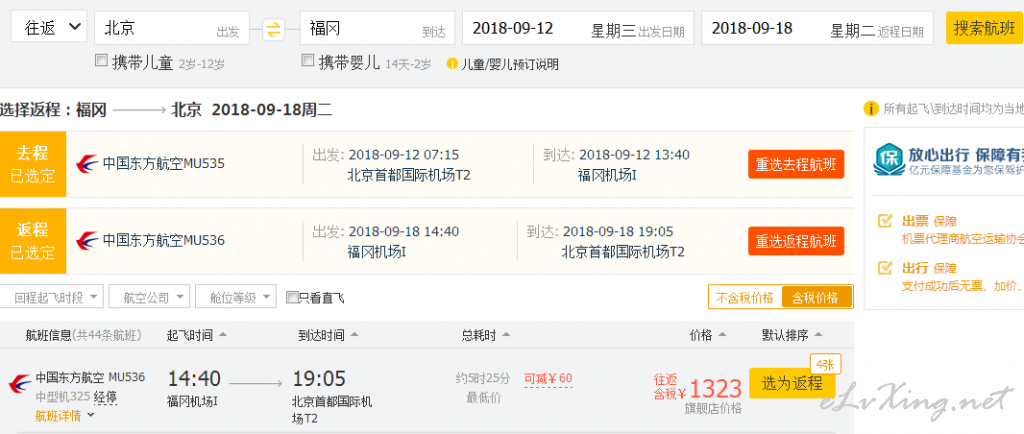Click the green shield guarantee icon
Screen dimensions: 1024x434
click(889, 161)
